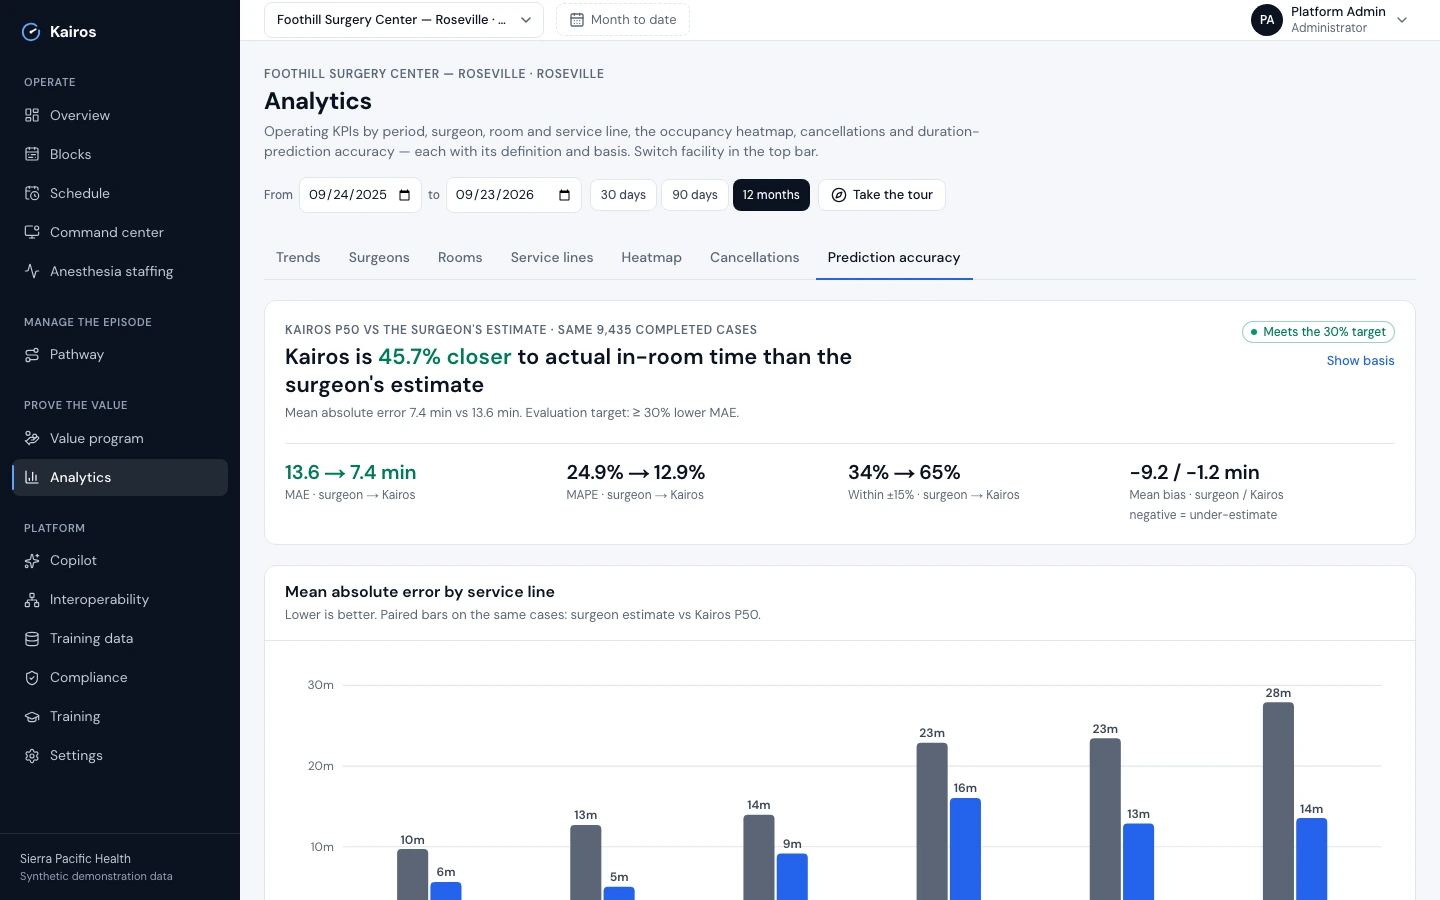Click the From date input field
The image size is (1440, 900).
tap(360, 195)
